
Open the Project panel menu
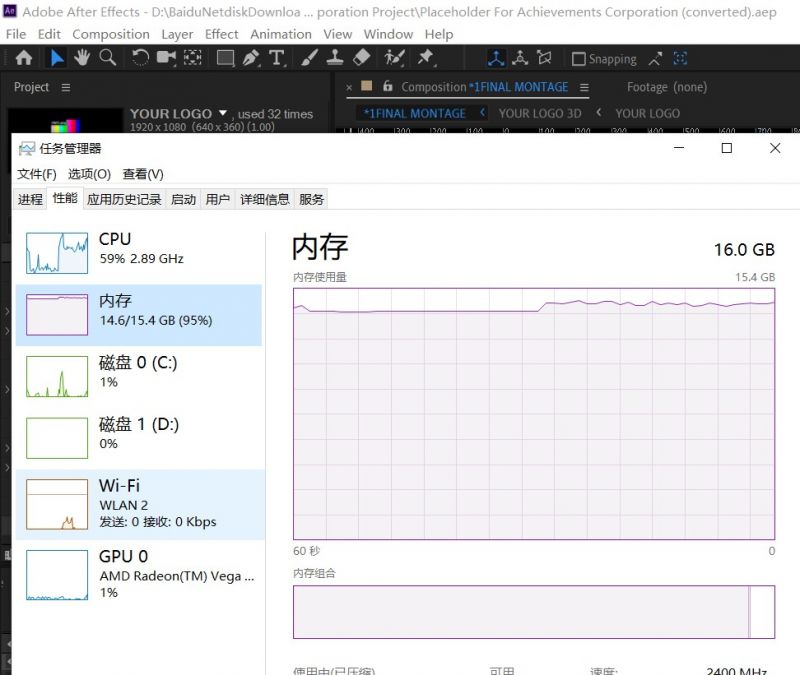click(x=66, y=87)
